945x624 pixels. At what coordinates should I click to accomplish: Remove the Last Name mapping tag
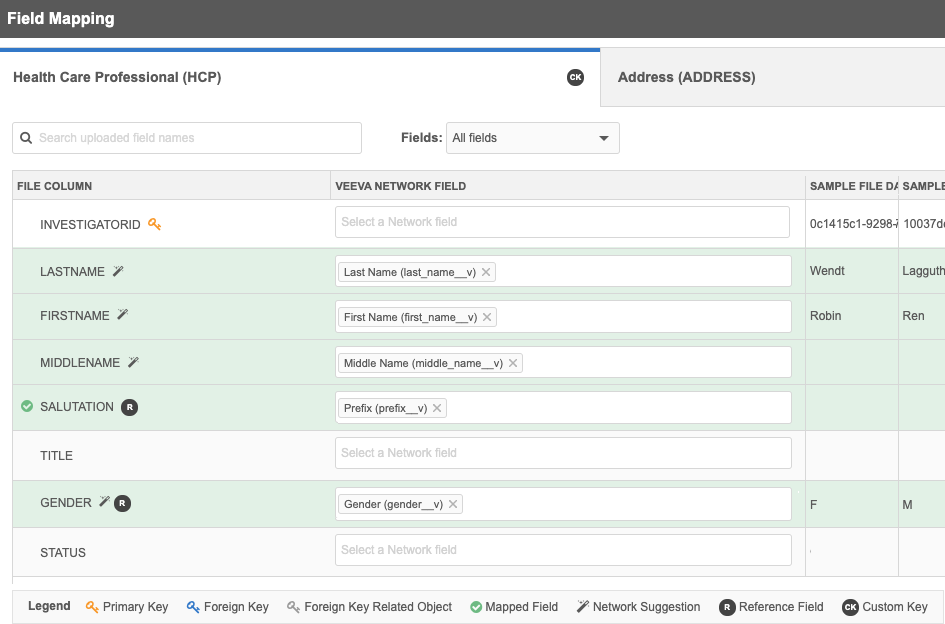(x=486, y=272)
